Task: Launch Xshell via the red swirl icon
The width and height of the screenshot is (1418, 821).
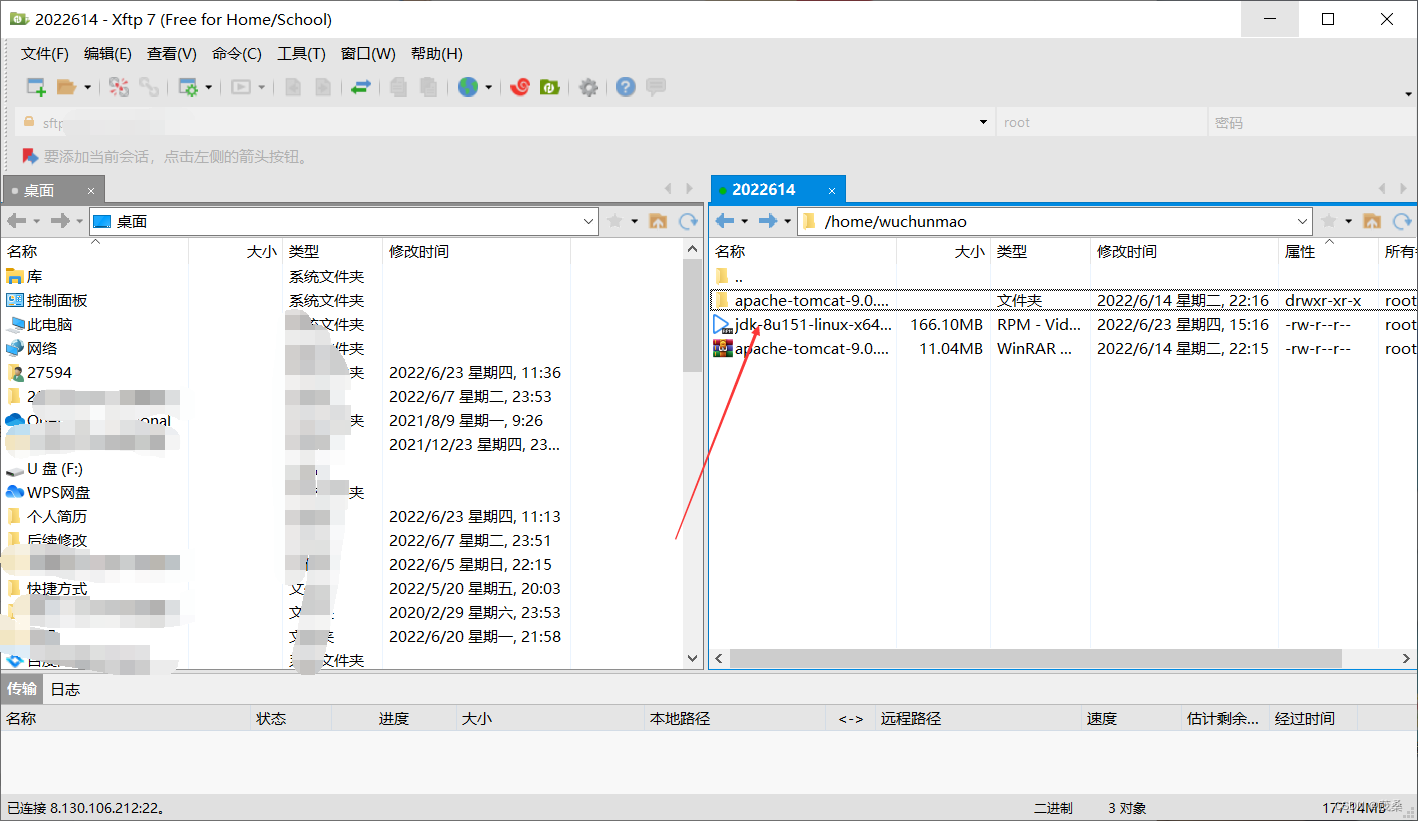Action: [x=519, y=87]
